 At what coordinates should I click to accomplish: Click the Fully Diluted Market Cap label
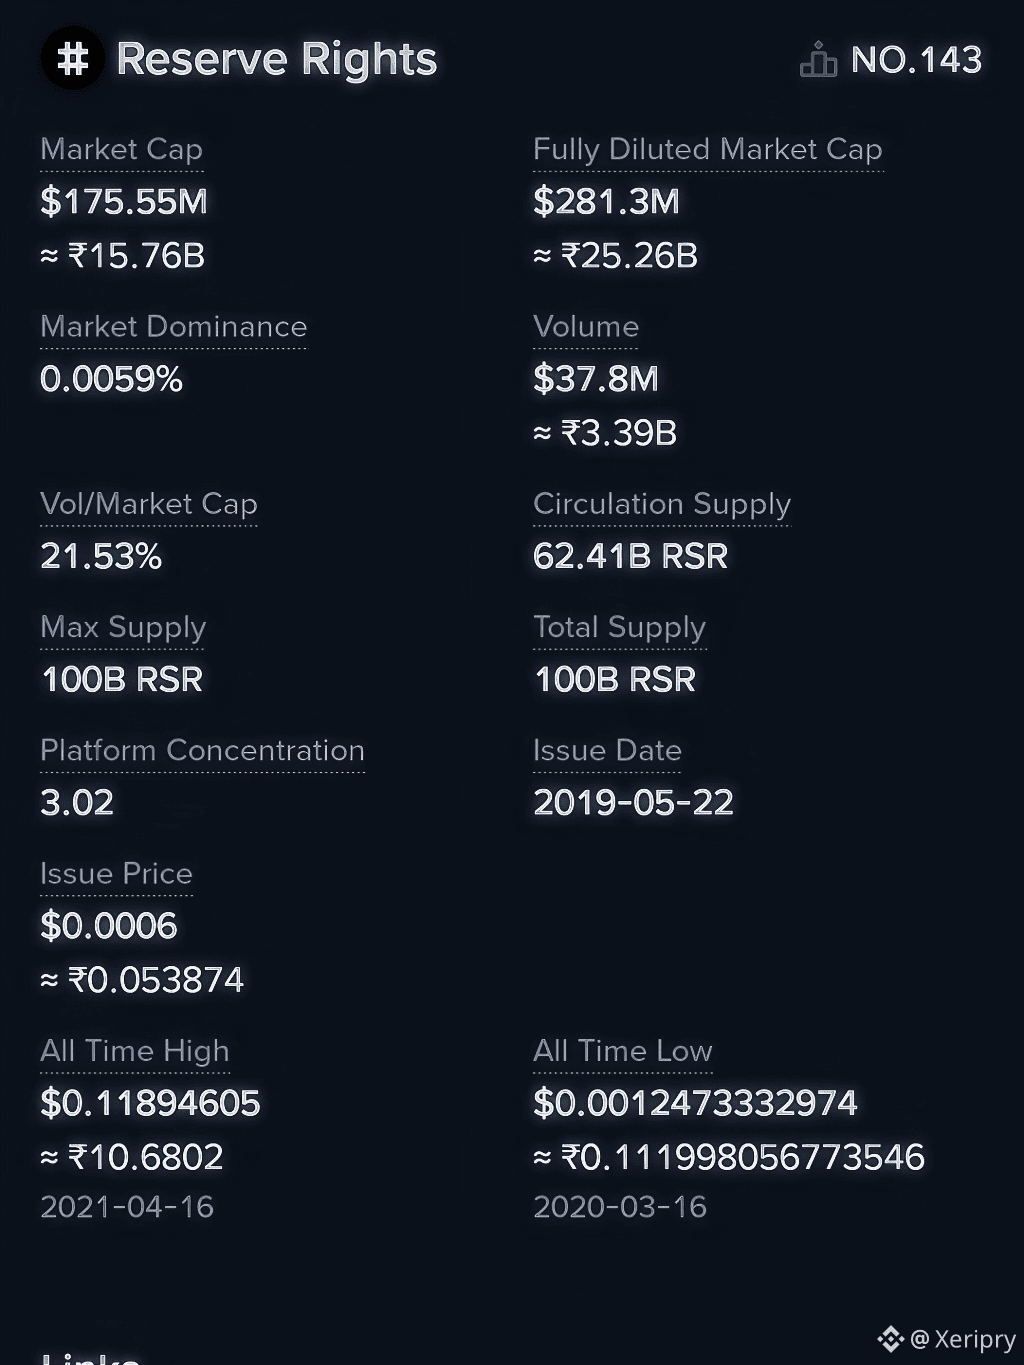708,150
